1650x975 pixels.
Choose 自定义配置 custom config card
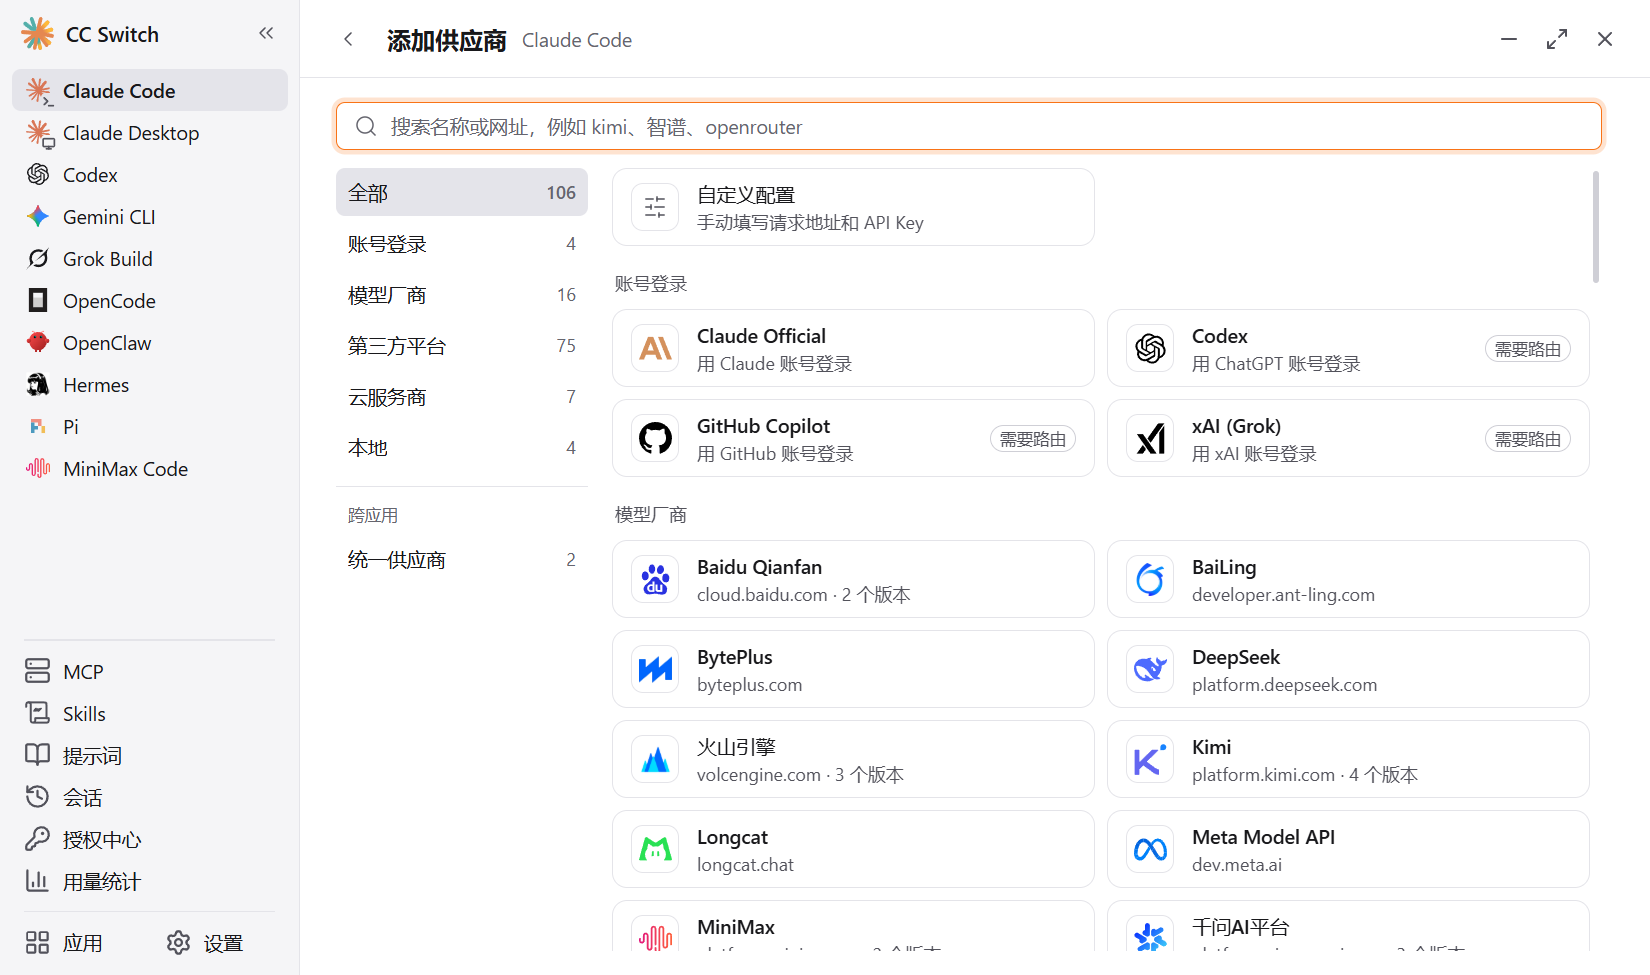[853, 207]
